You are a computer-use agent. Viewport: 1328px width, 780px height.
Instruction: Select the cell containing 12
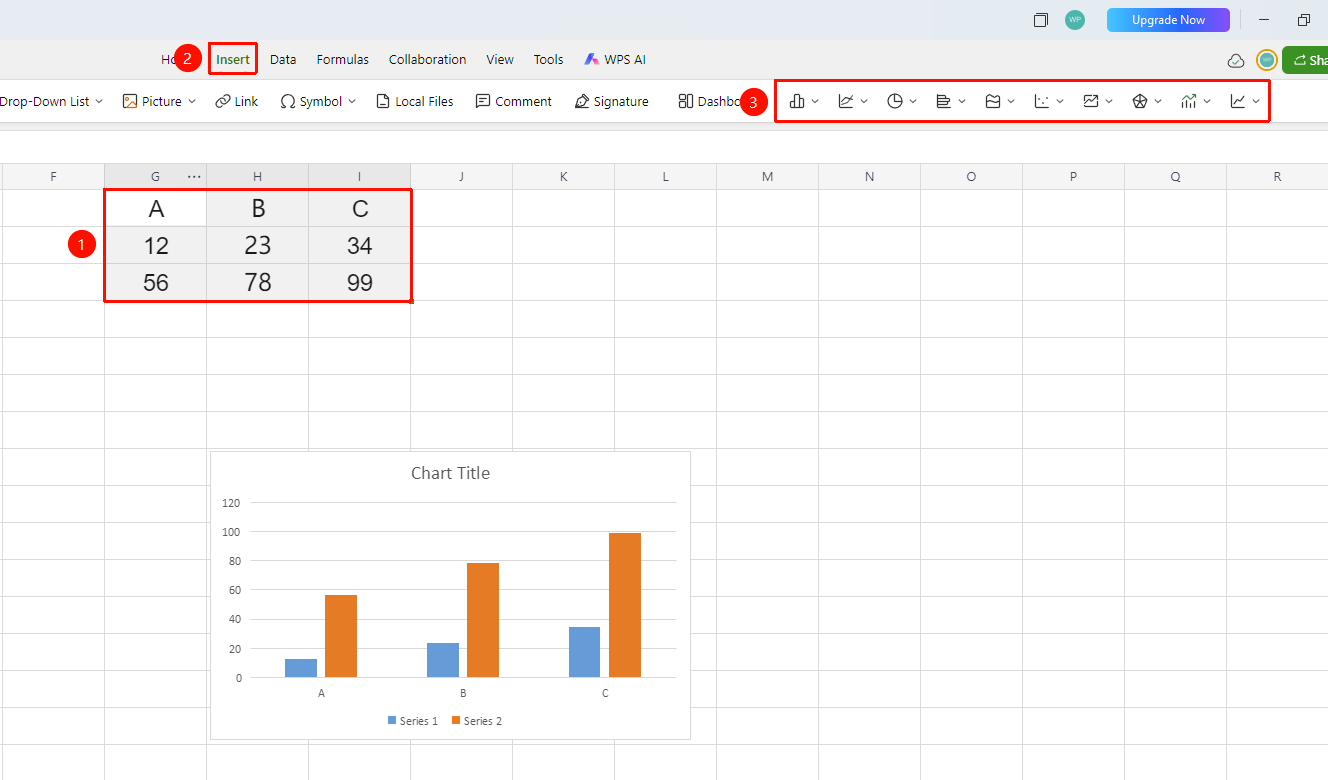click(x=156, y=245)
